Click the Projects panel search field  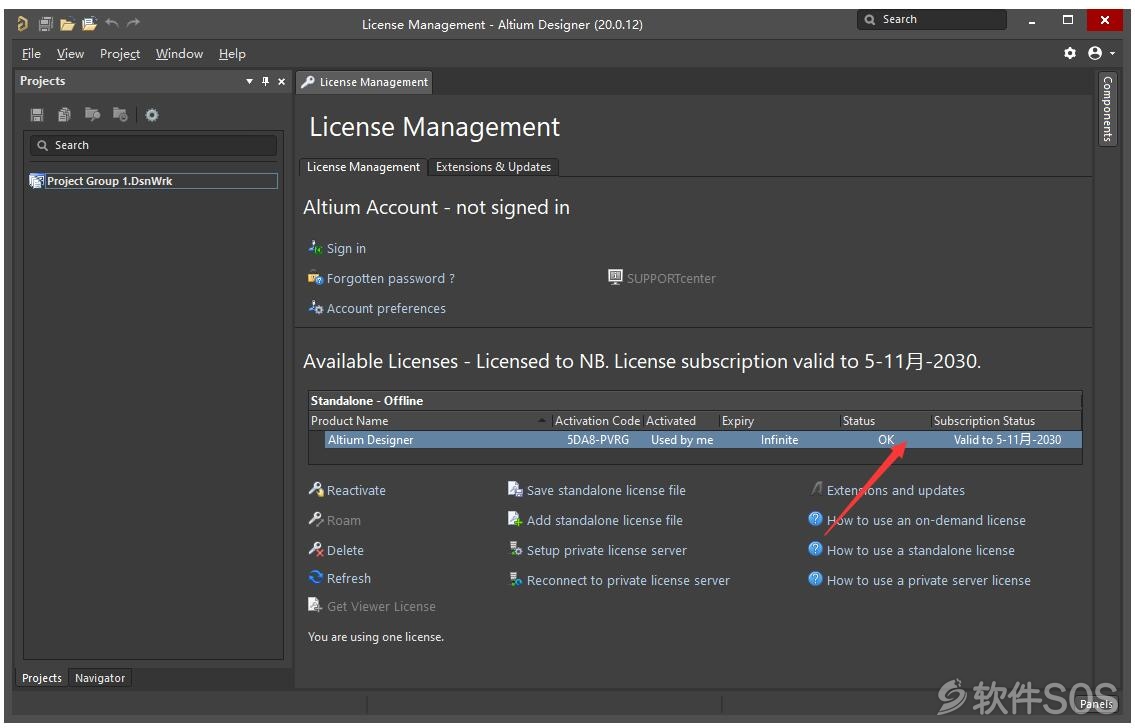click(x=153, y=145)
